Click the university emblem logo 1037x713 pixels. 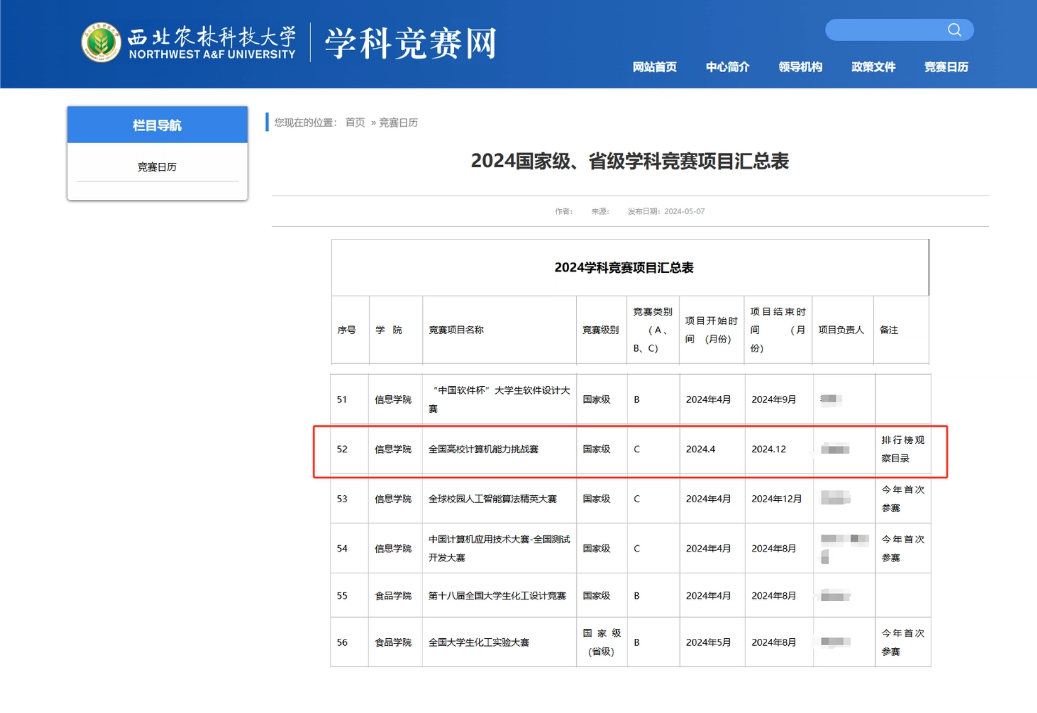(x=101, y=42)
